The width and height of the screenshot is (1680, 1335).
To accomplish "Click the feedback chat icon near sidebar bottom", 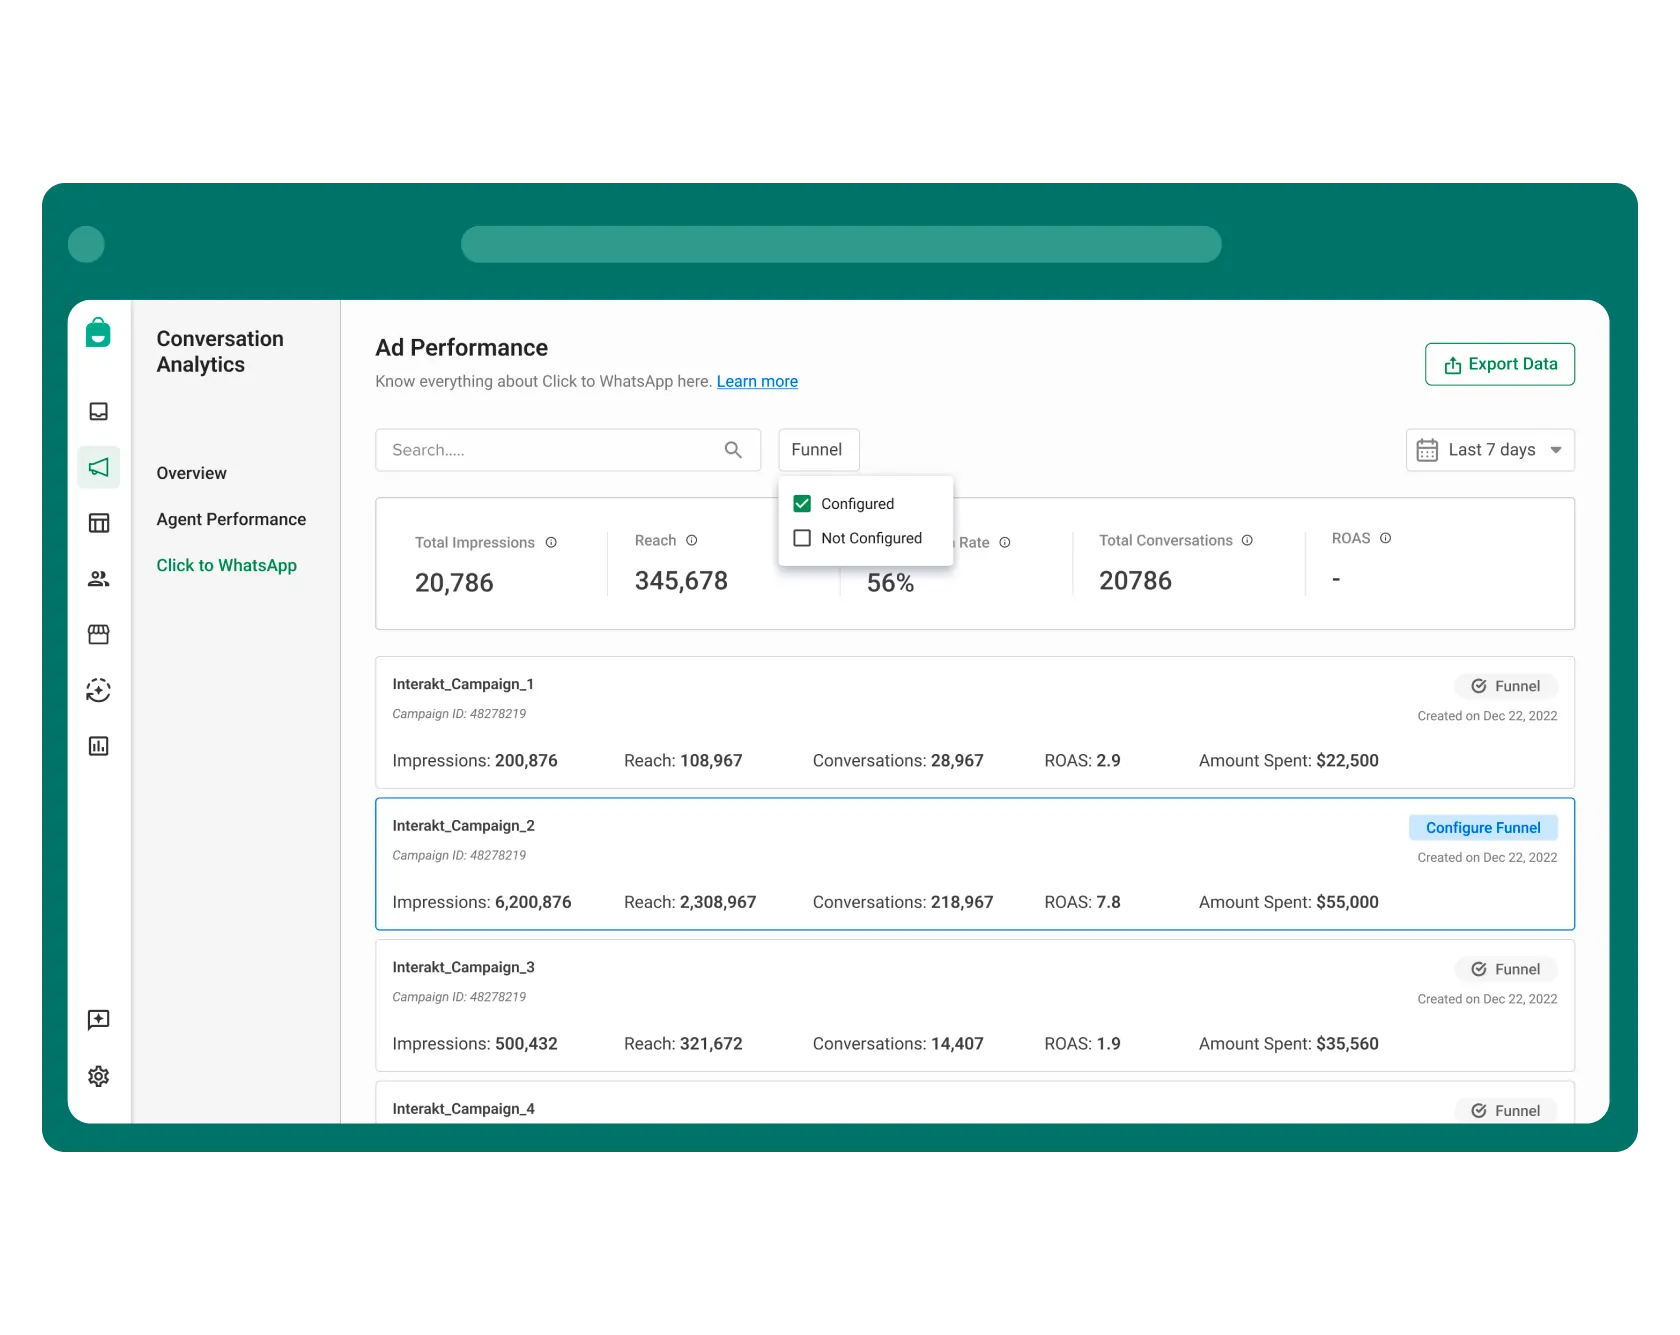I will click(98, 1020).
